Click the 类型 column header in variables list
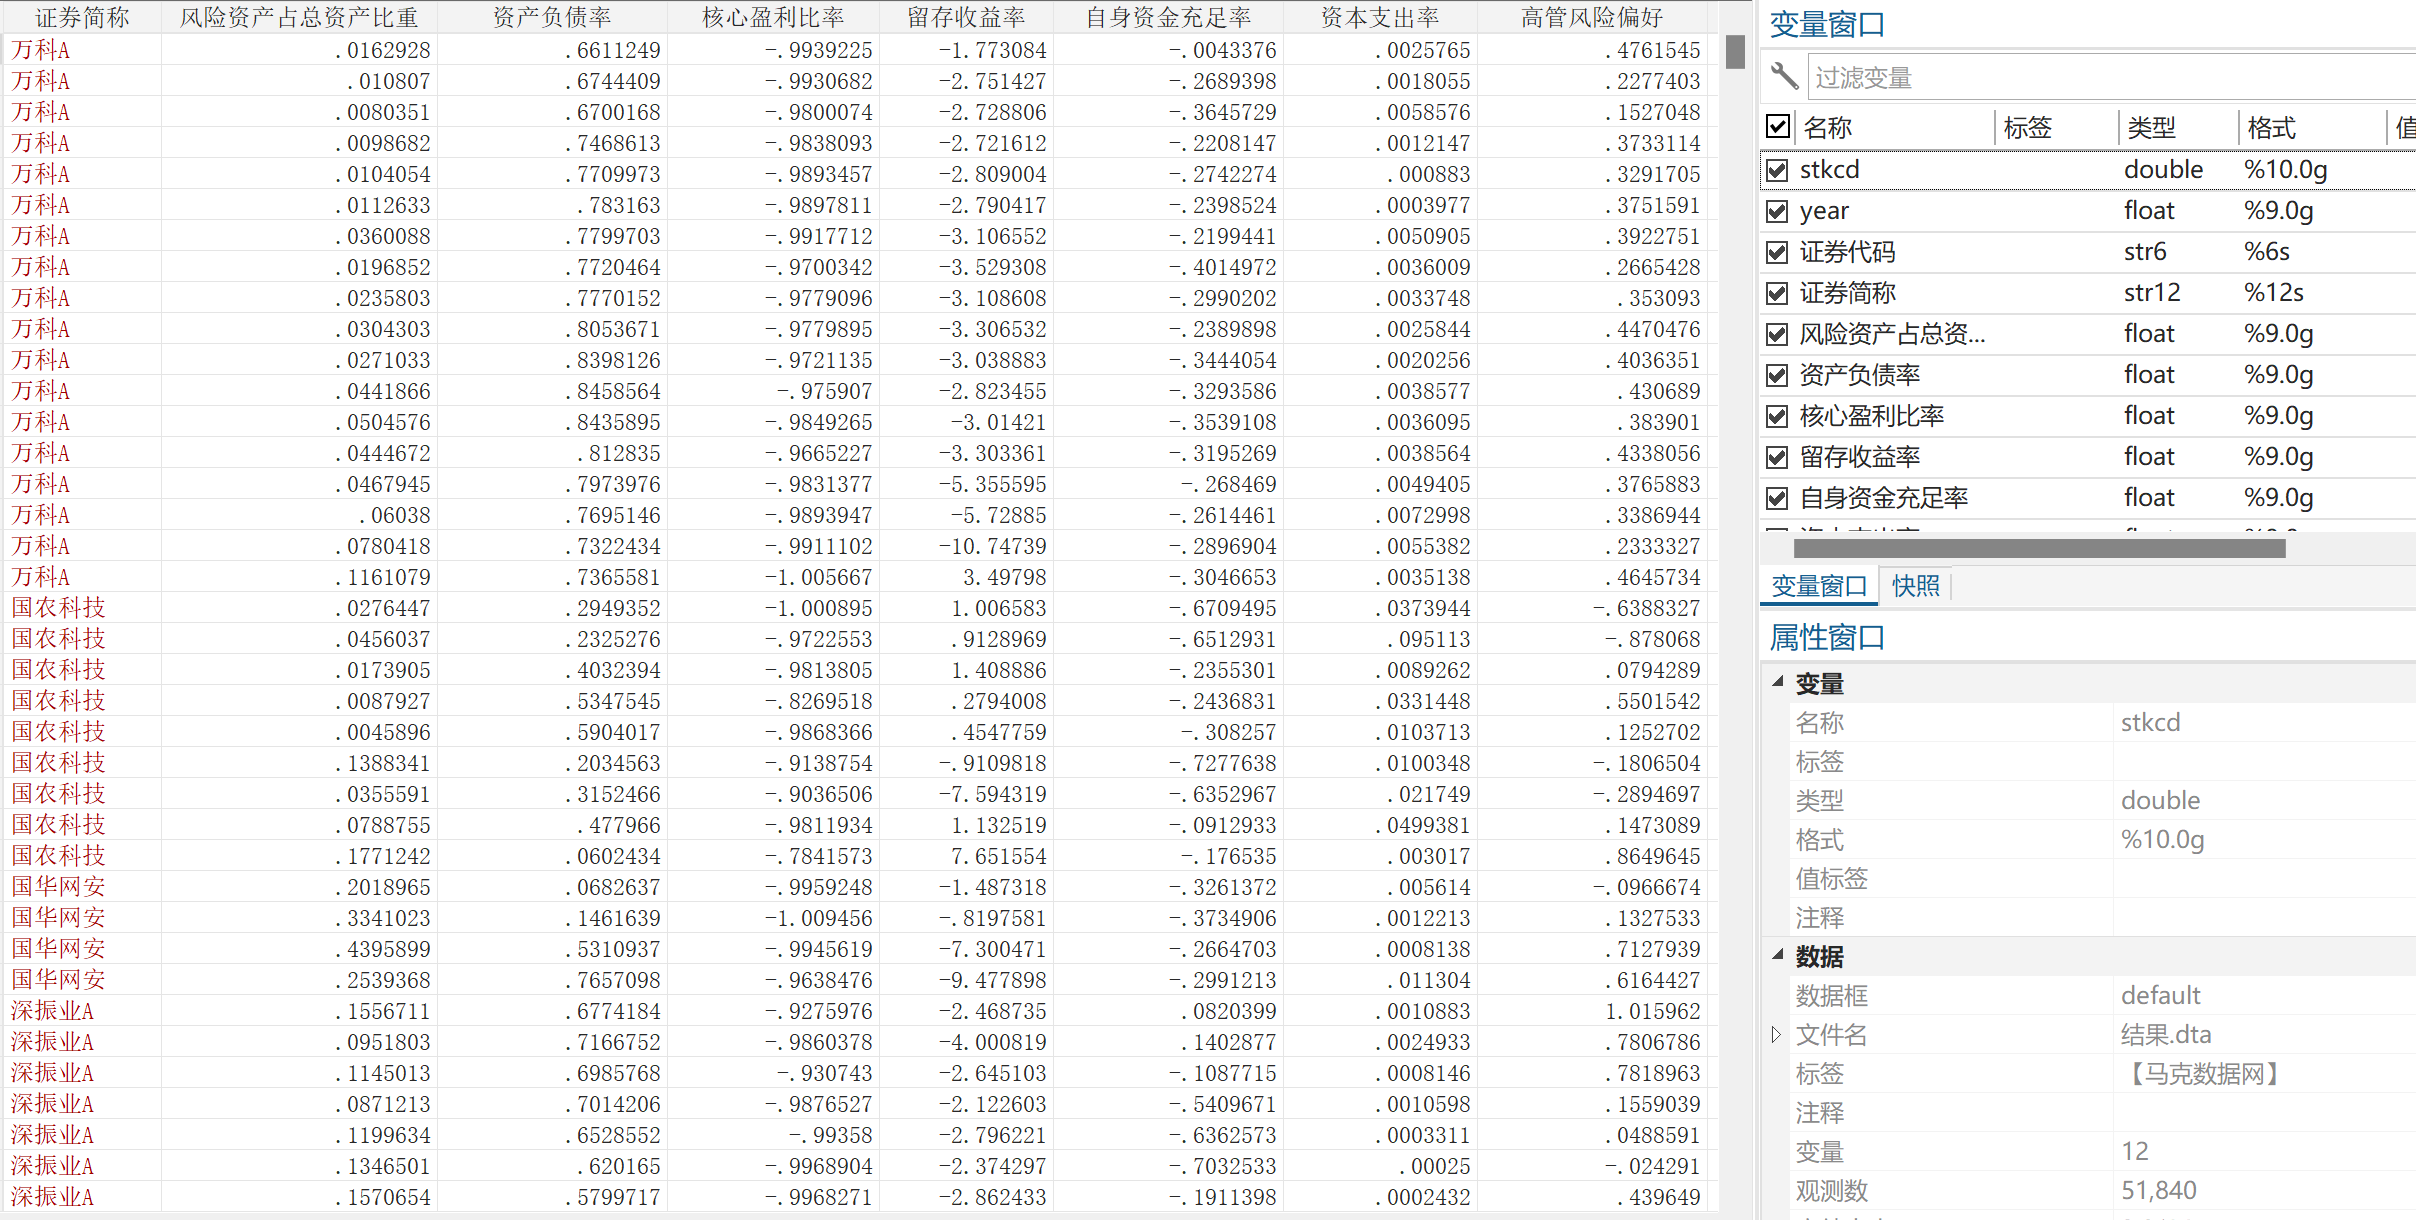2416x1220 pixels. pos(2151,128)
